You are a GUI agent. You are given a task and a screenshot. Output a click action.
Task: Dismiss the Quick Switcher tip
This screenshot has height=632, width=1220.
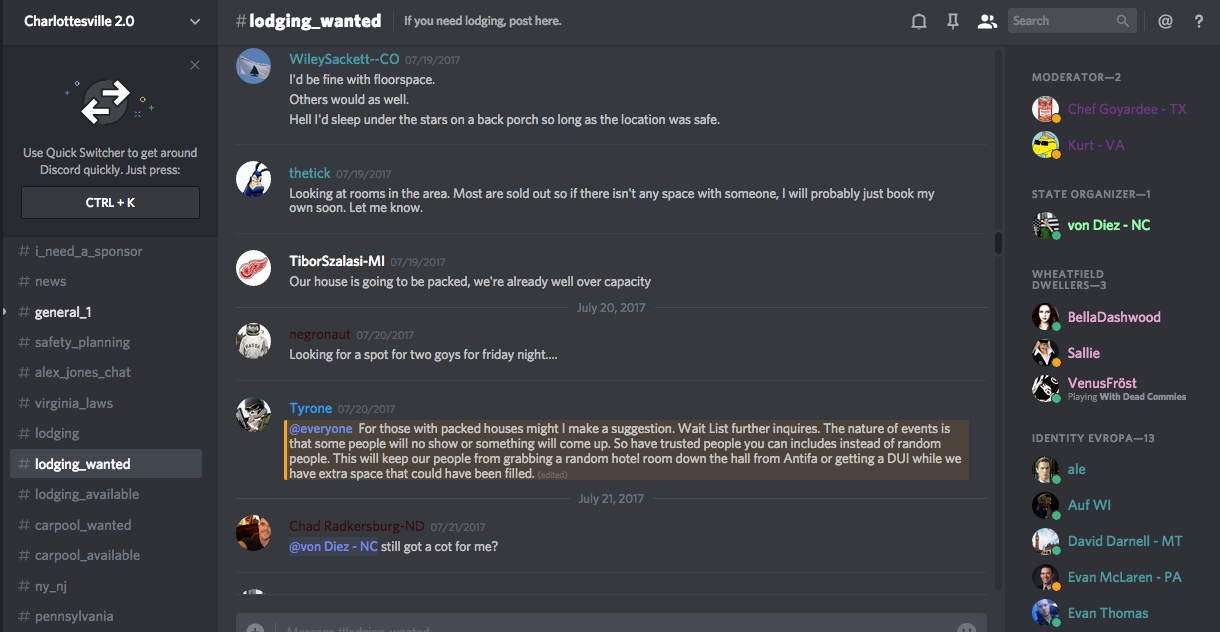(195, 65)
